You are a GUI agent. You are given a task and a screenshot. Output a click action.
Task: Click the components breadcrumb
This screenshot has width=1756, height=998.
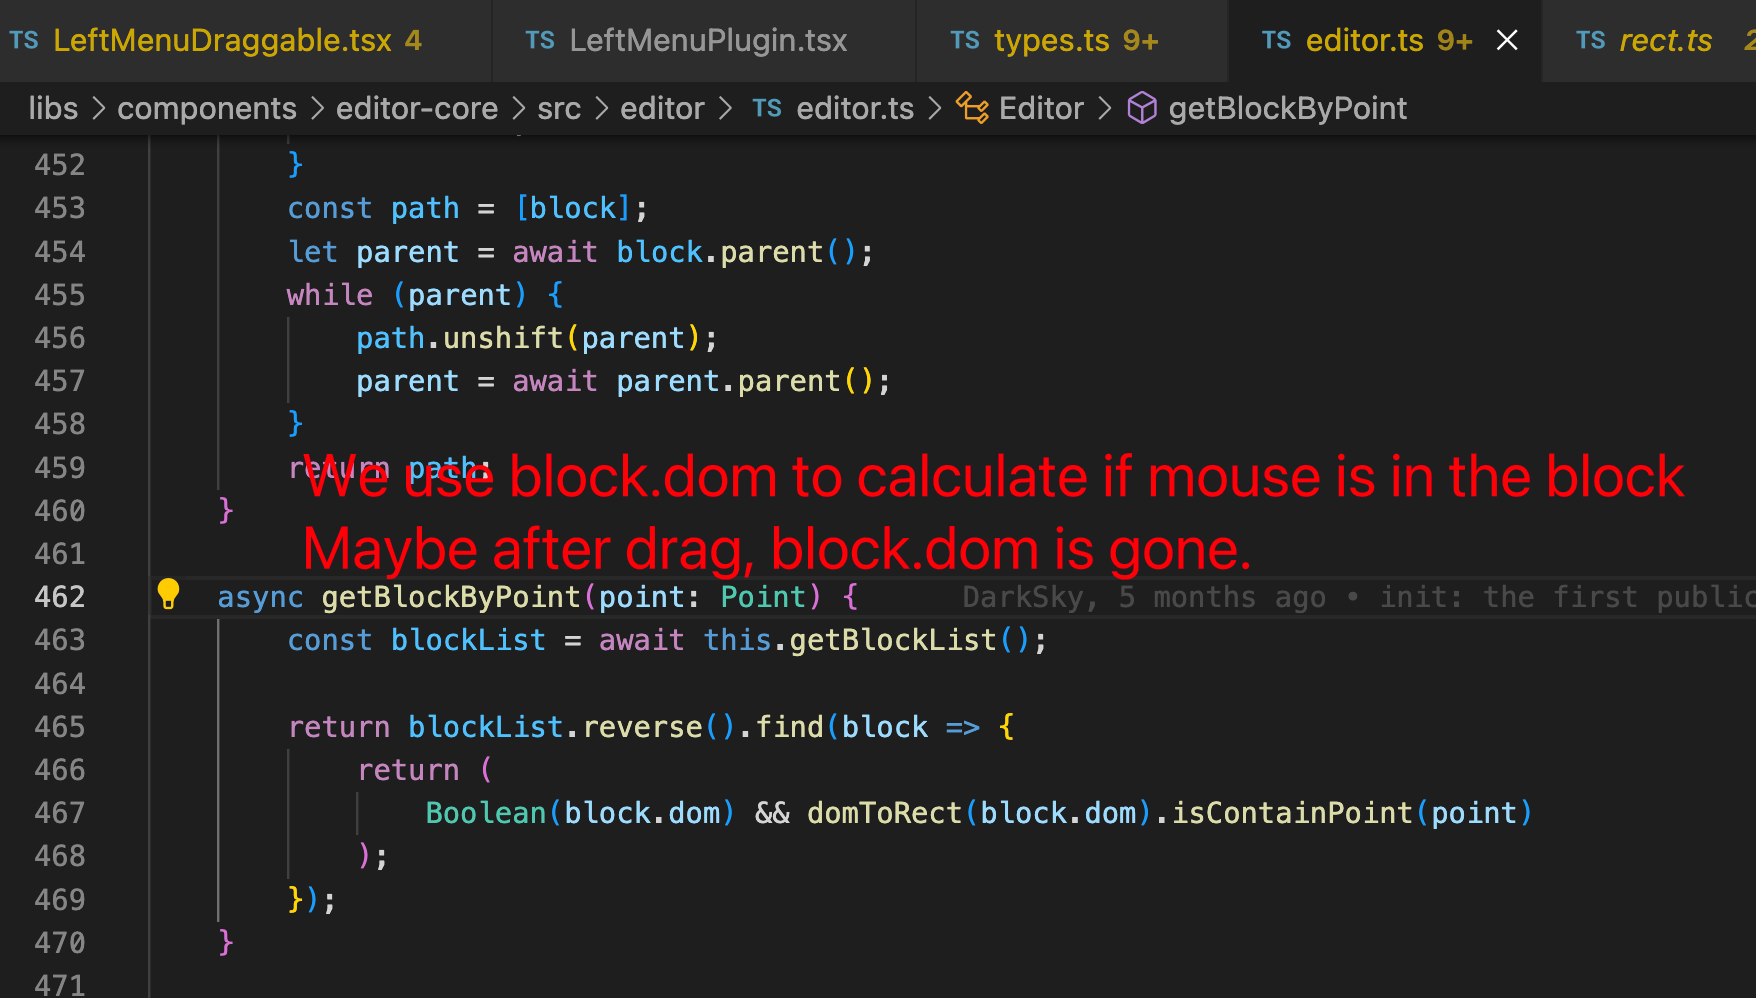(x=207, y=108)
